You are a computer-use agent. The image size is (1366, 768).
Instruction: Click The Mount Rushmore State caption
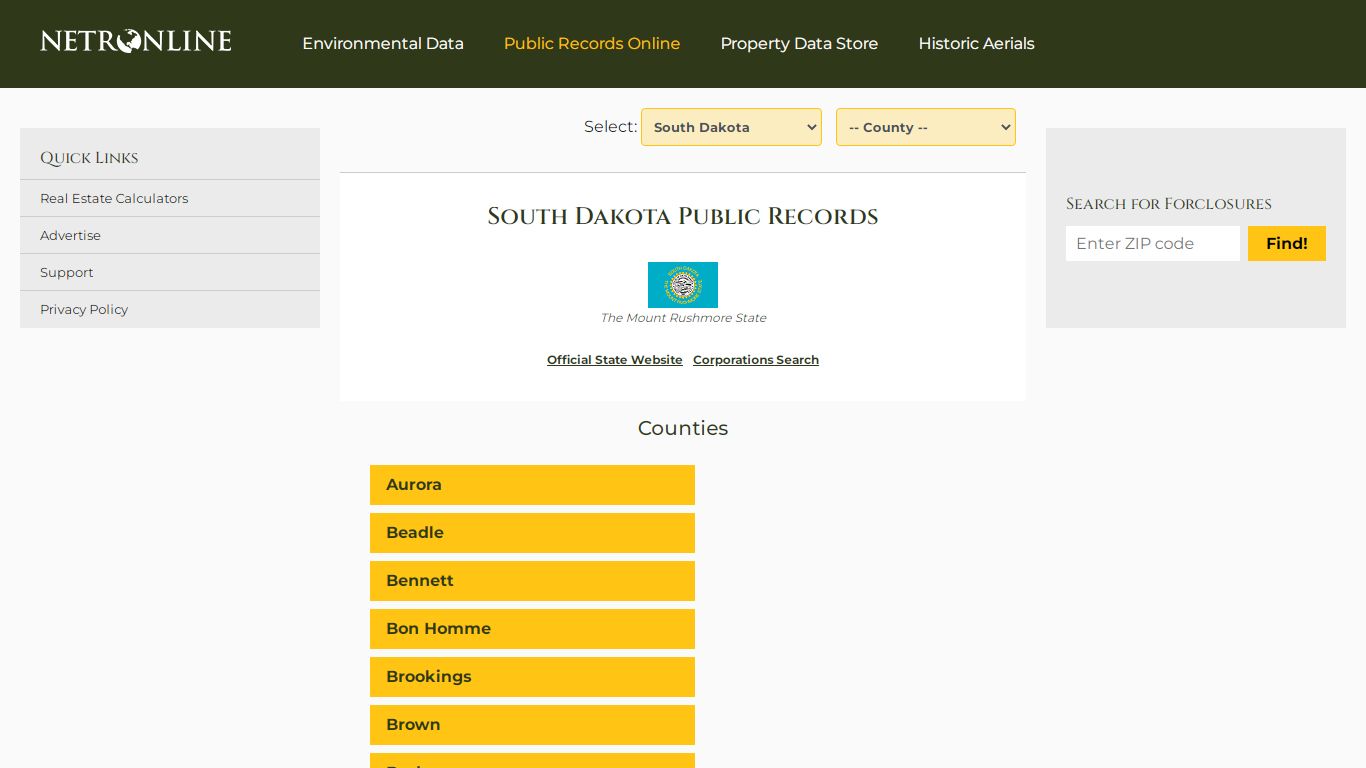click(x=683, y=318)
